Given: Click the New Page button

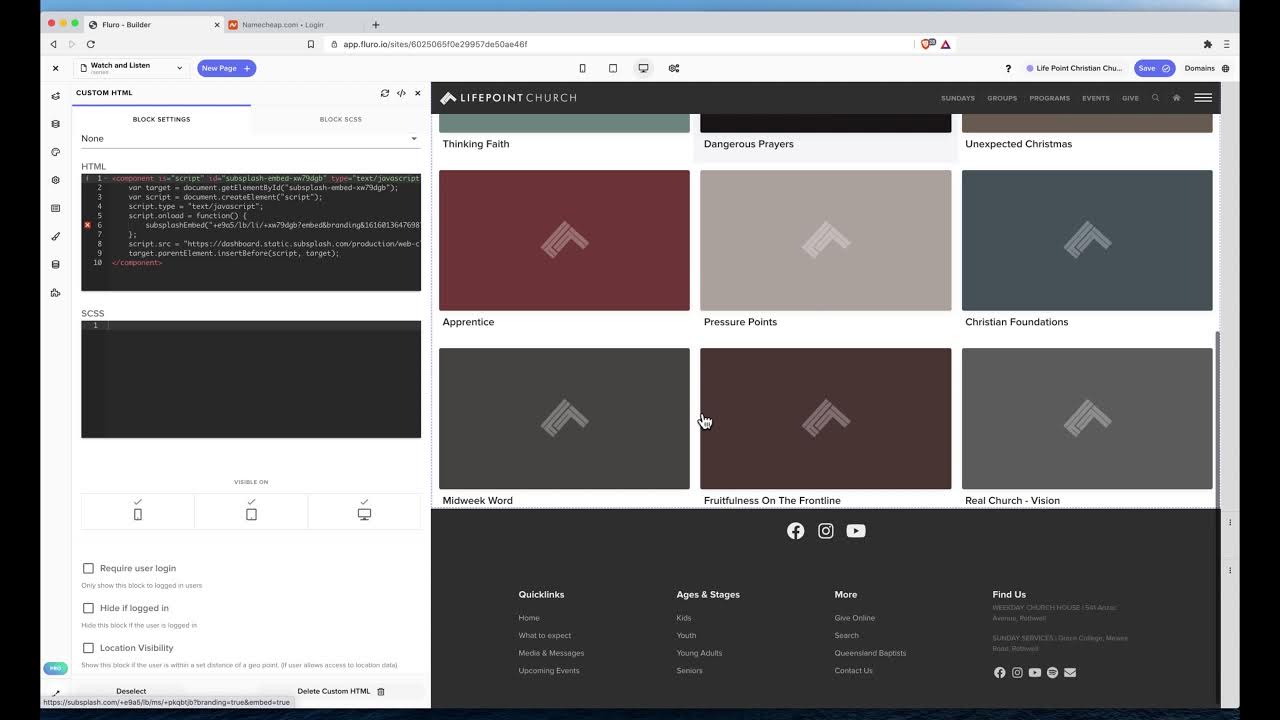Looking at the screenshot, I should click(226, 68).
